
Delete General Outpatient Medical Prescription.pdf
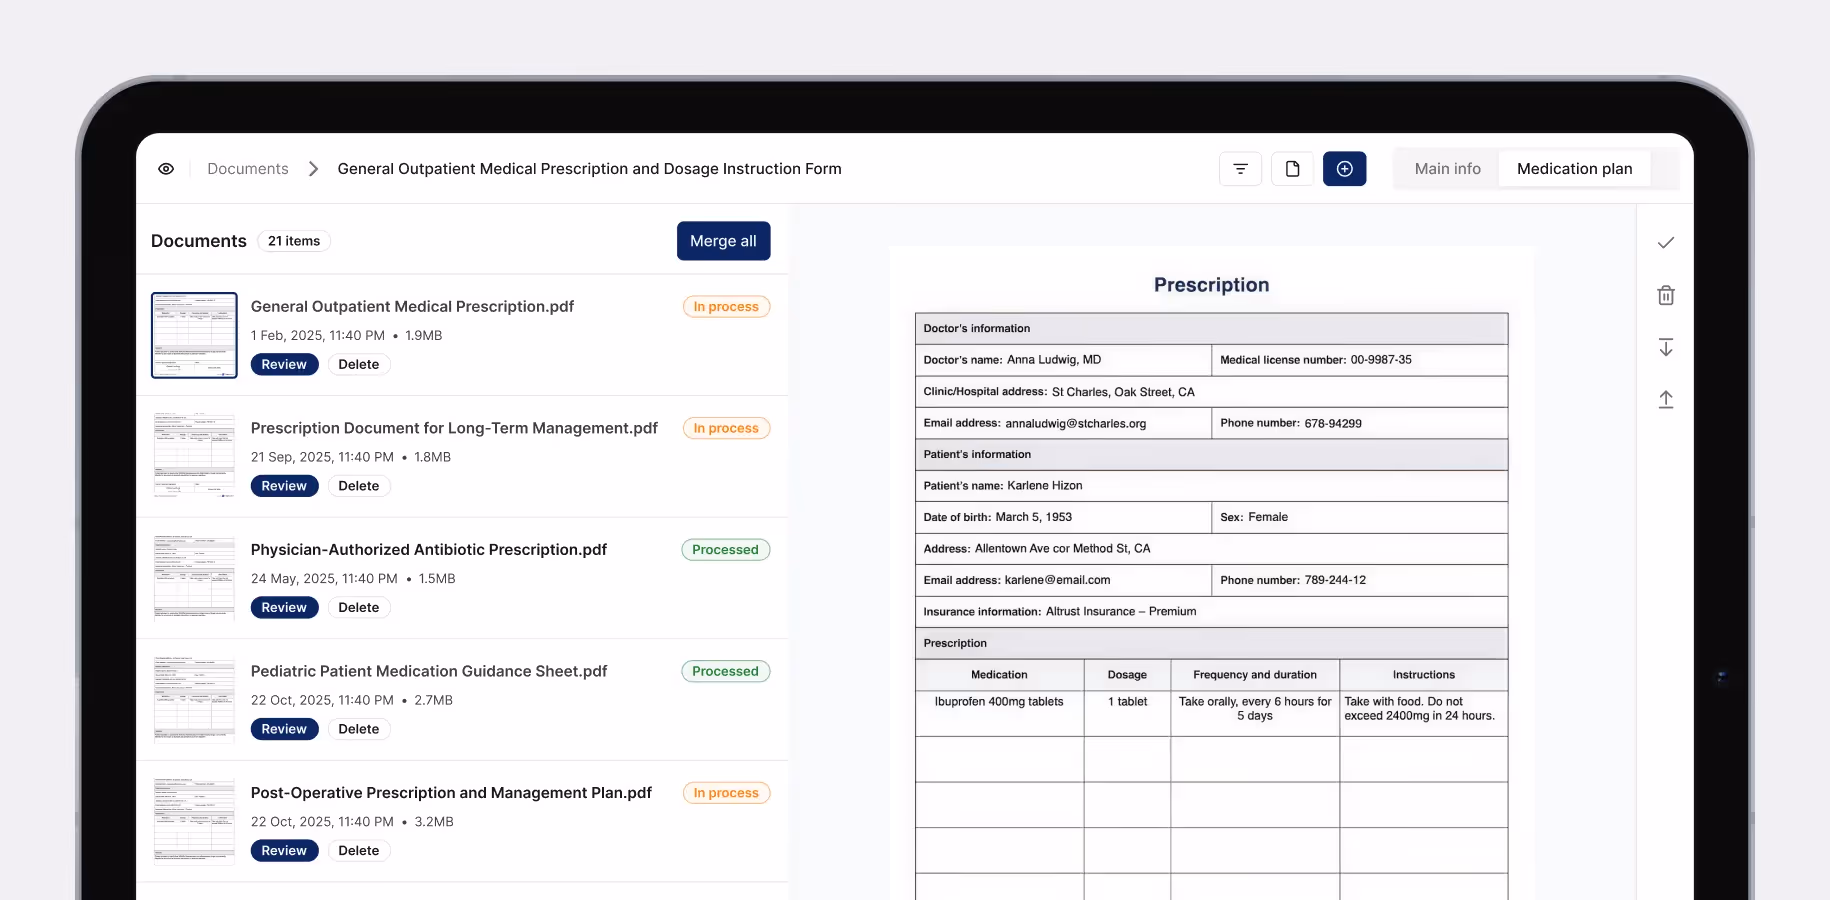(358, 364)
